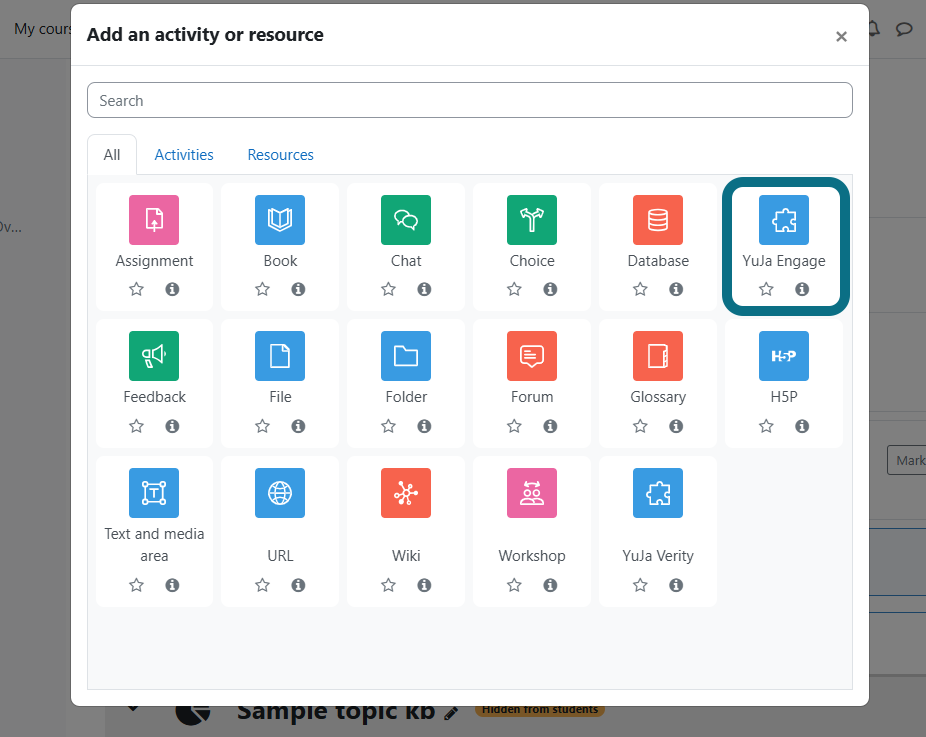Show info about the Wiki activity
This screenshot has width=926, height=737.
[424, 585]
